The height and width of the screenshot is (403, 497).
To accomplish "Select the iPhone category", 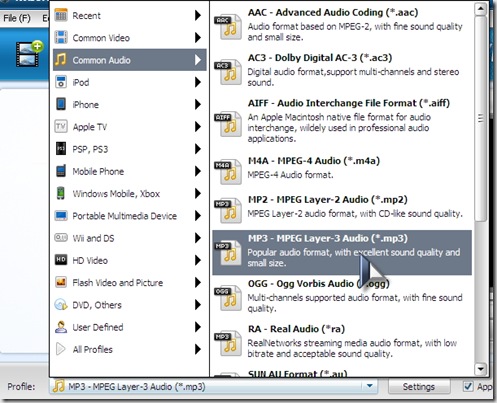I will tap(130, 104).
